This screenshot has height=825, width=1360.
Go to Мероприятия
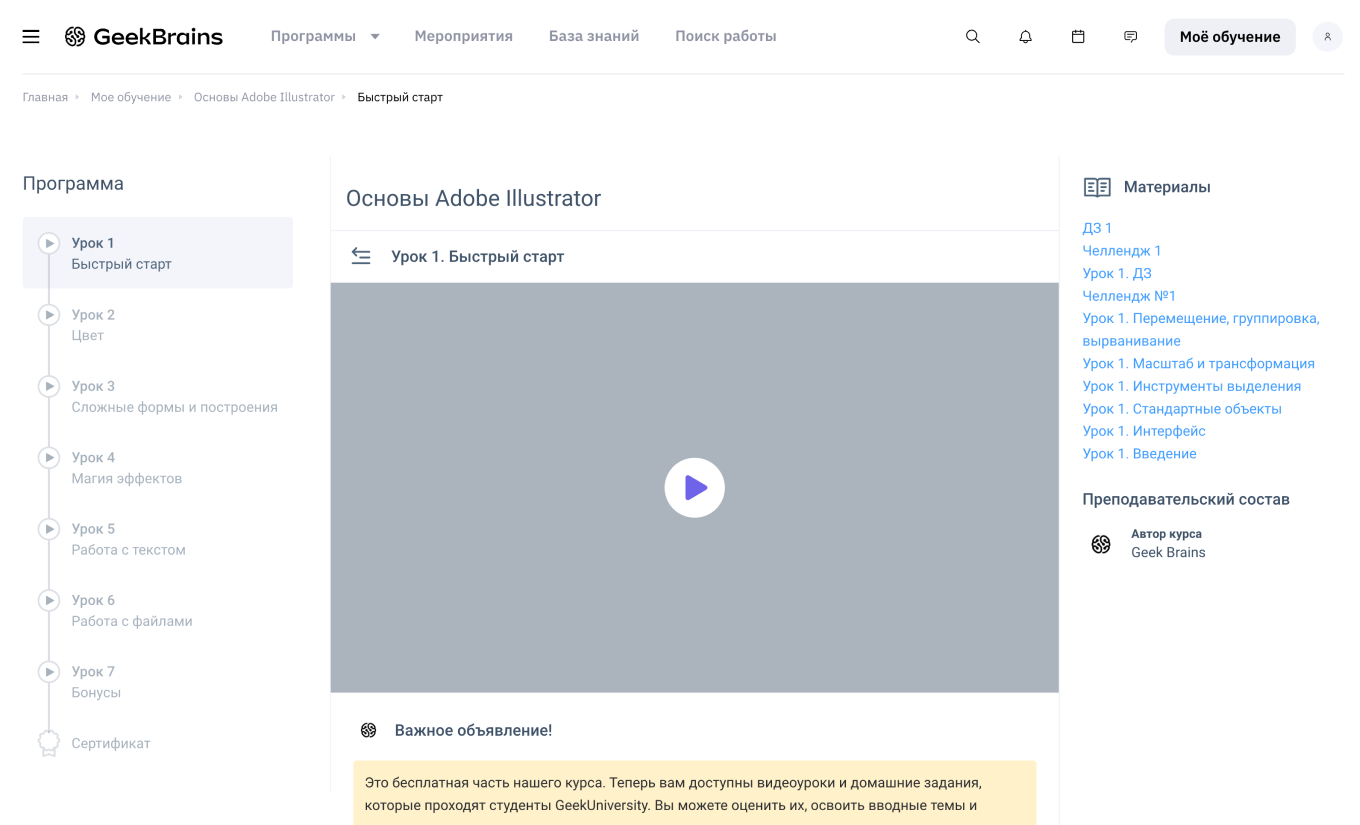464,37
